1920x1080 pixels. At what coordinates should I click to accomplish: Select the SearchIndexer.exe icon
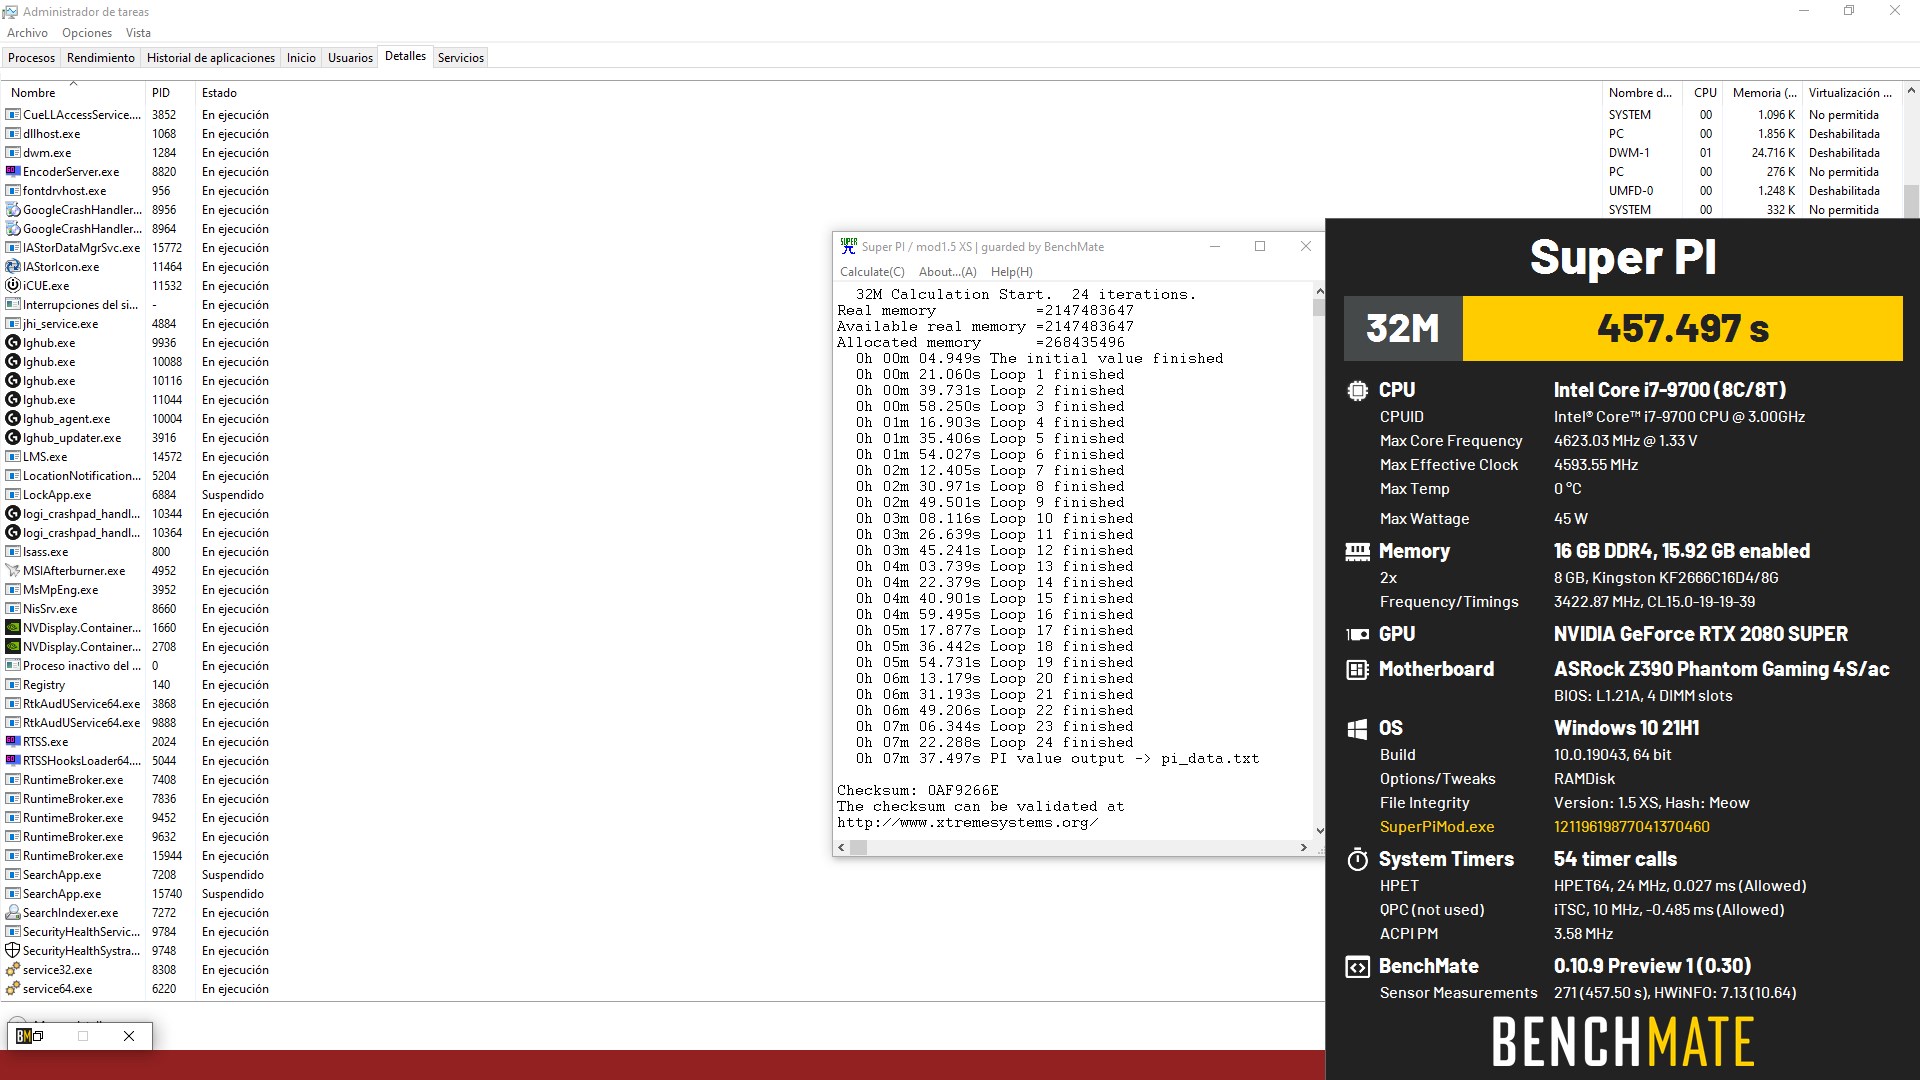tap(13, 913)
